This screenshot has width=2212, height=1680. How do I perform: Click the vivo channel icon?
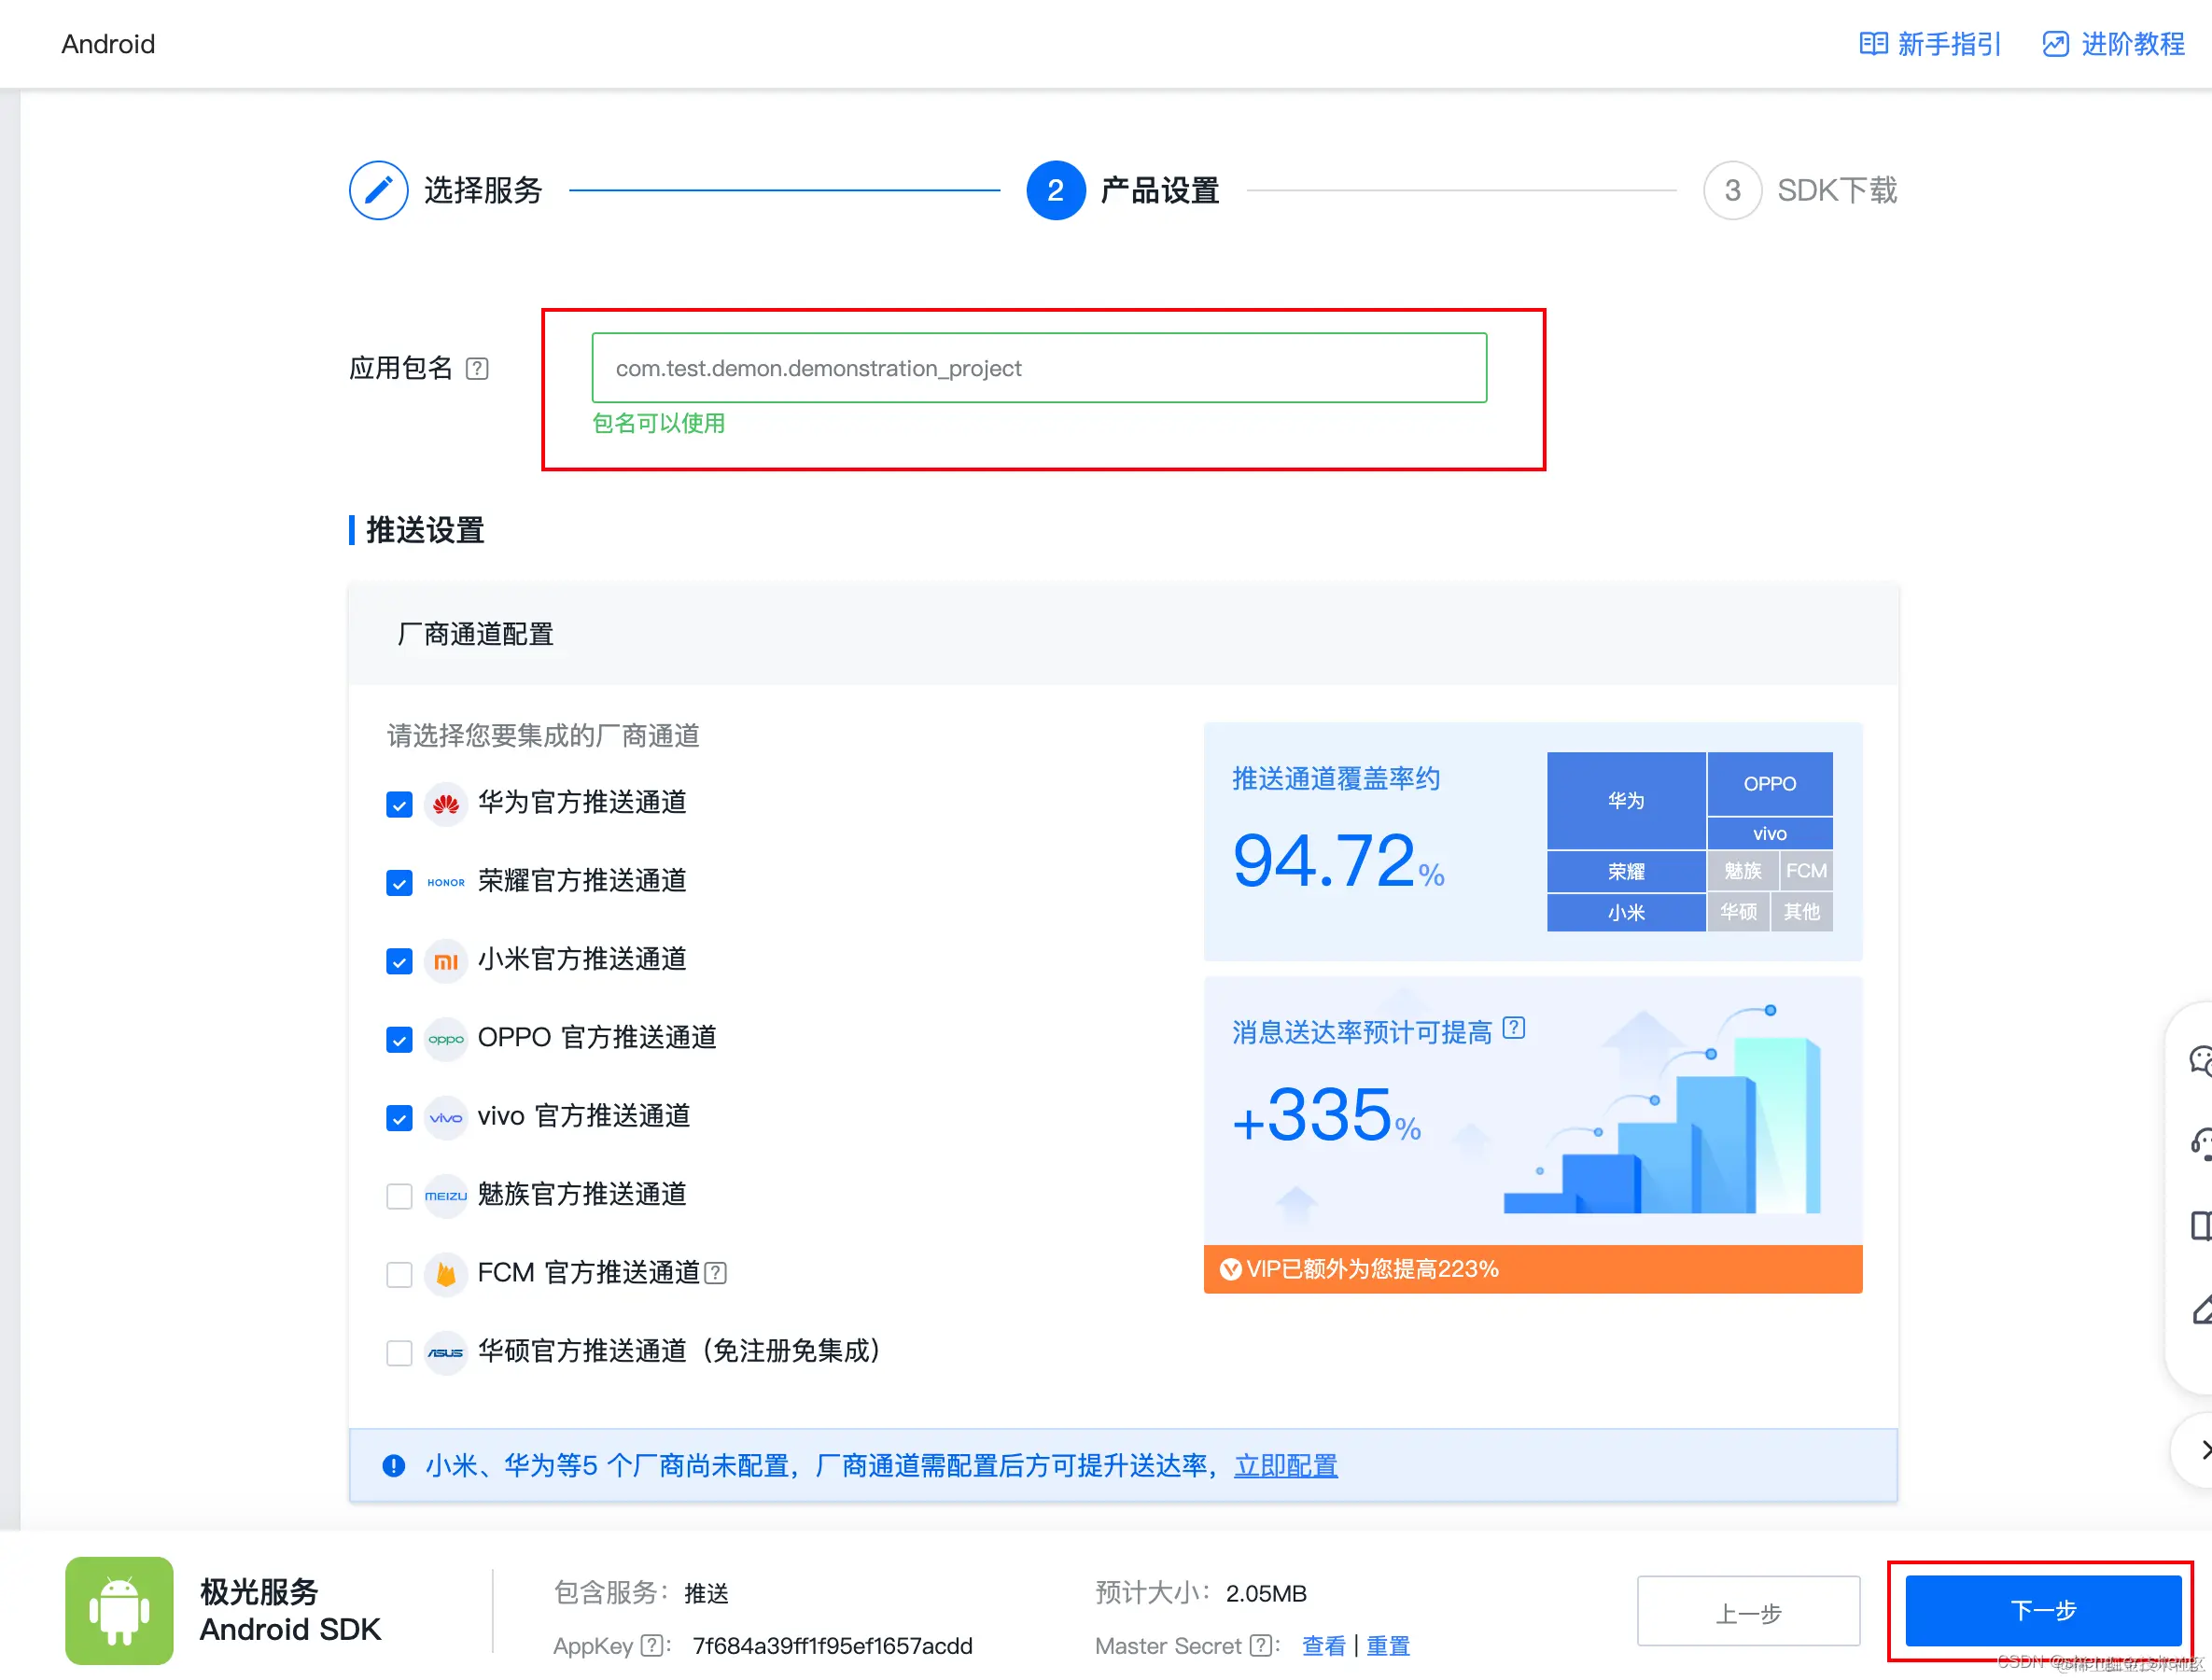pos(446,1117)
